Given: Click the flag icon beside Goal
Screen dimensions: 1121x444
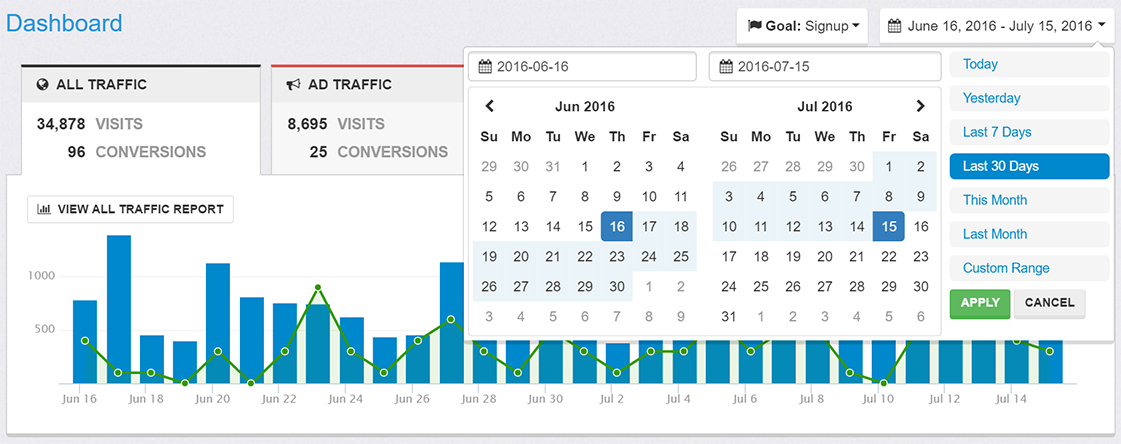Looking at the screenshot, I should click(755, 26).
